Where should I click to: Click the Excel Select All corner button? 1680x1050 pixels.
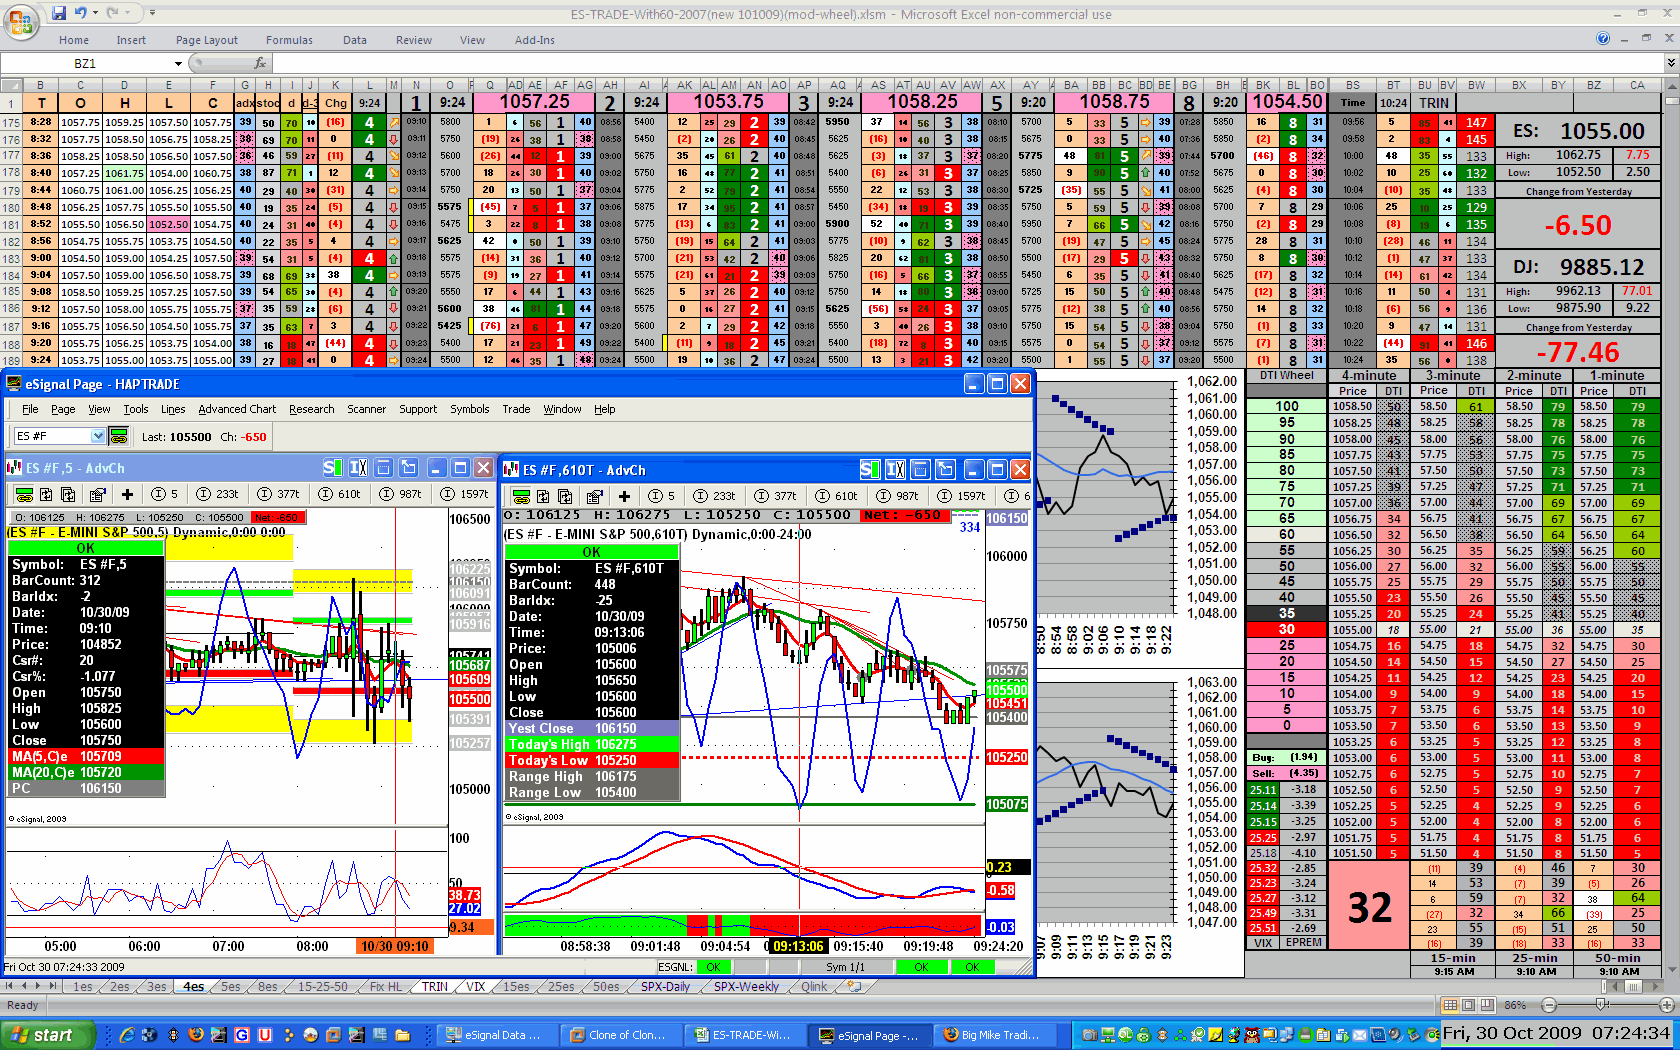pos(12,86)
